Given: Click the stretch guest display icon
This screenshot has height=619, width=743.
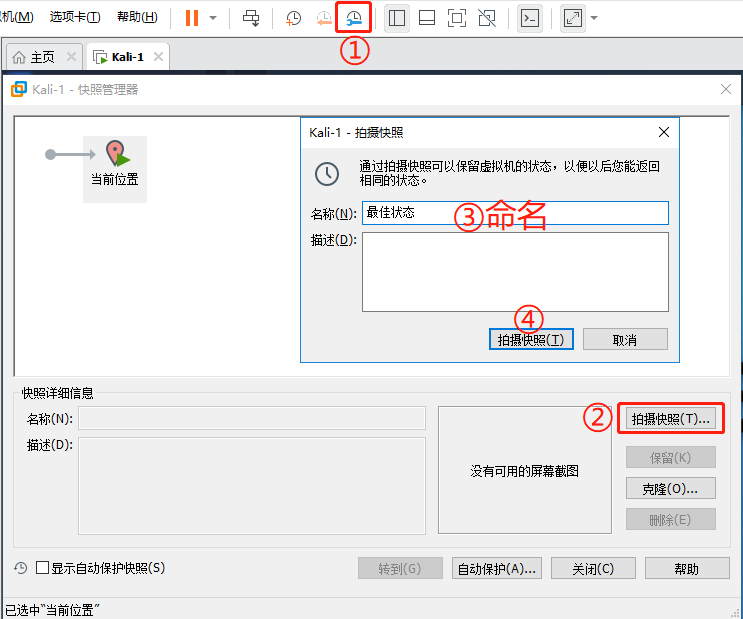Looking at the screenshot, I should pyautogui.click(x=573, y=18).
